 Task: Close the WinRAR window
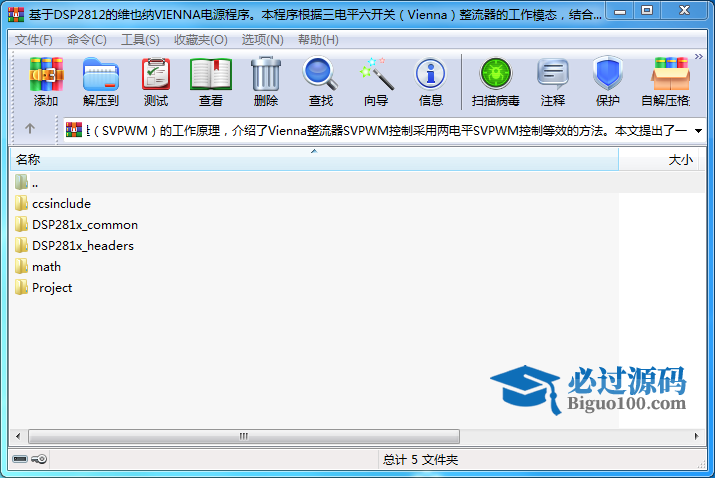click(x=684, y=11)
